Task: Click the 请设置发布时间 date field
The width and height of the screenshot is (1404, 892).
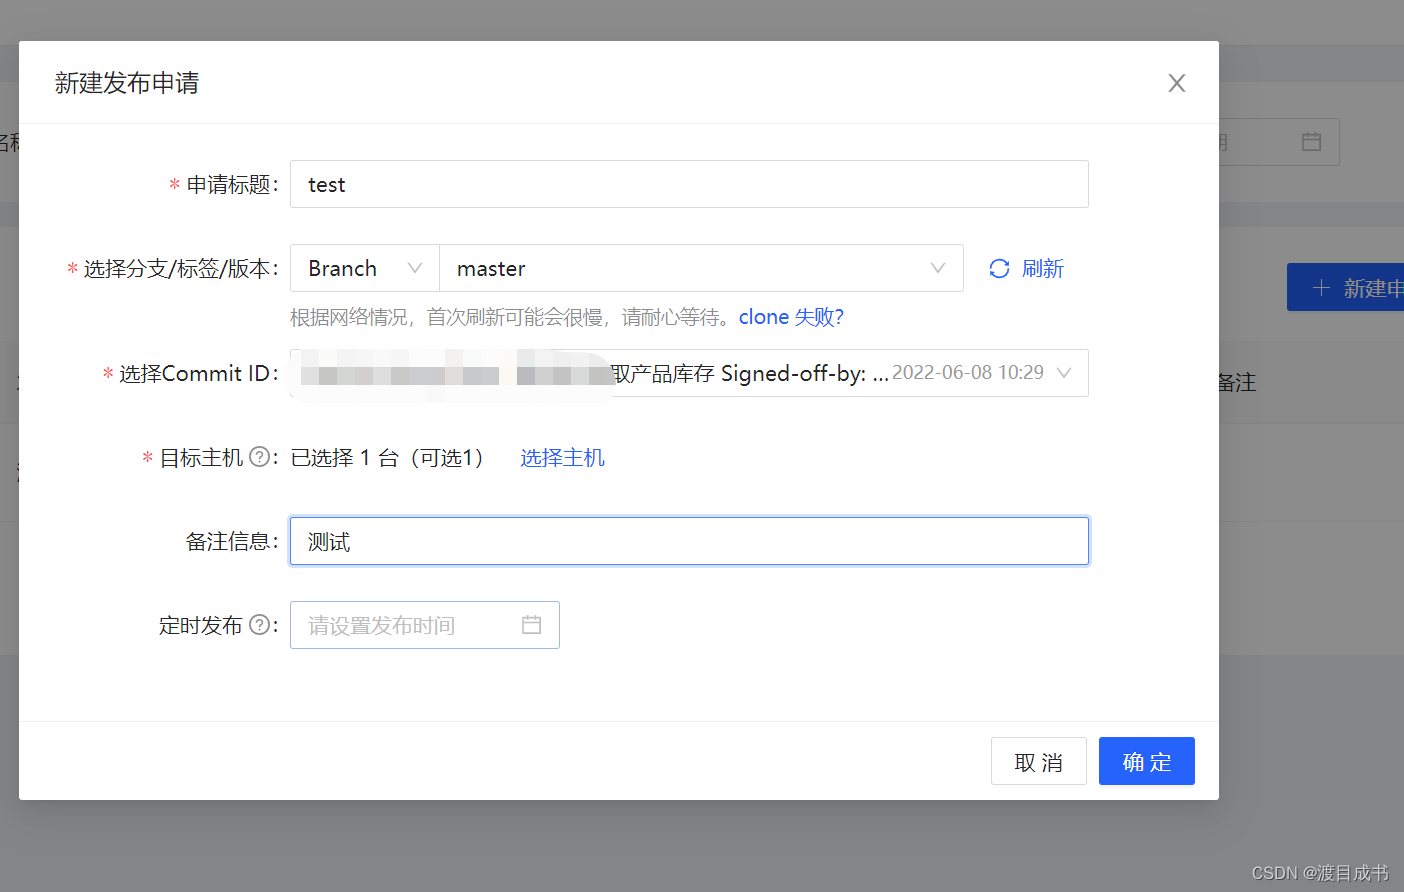Action: pyautogui.click(x=425, y=625)
